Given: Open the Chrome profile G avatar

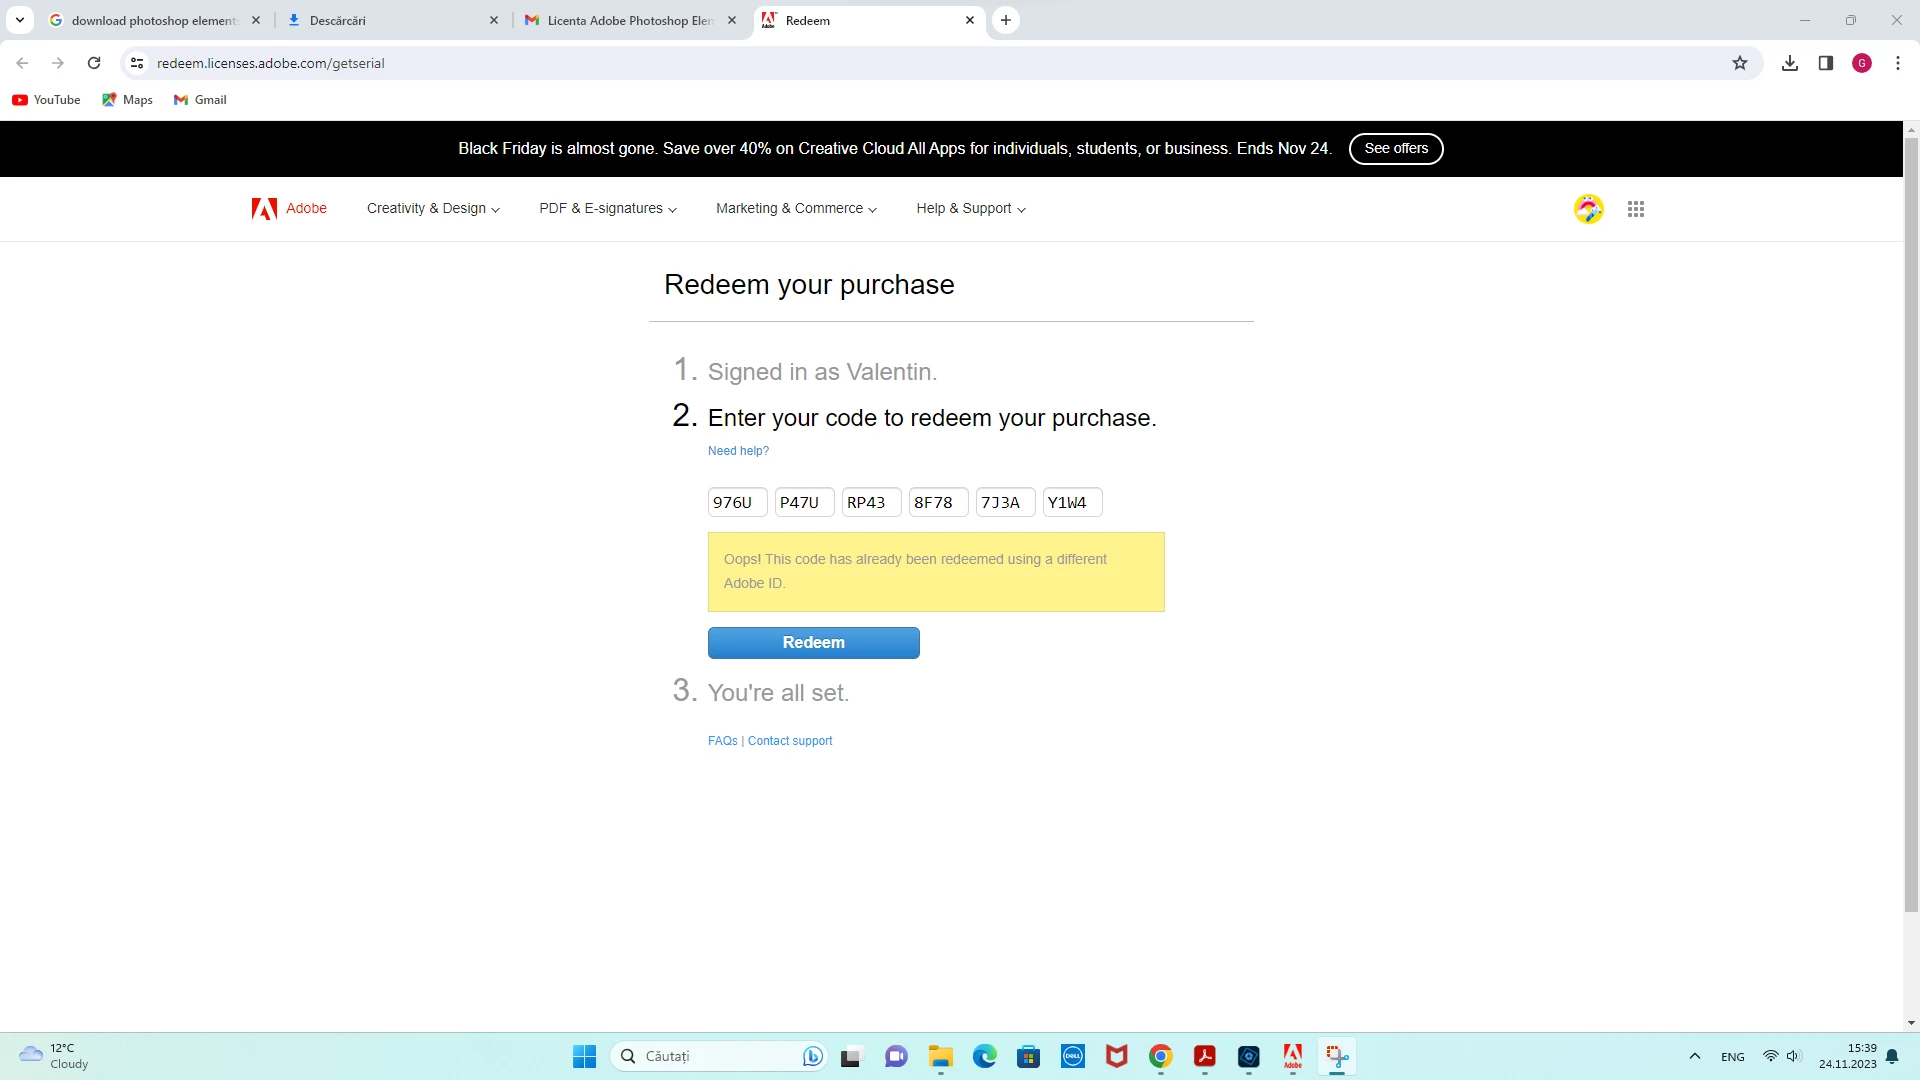Looking at the screenshot, I should (x=1862, y=63).
